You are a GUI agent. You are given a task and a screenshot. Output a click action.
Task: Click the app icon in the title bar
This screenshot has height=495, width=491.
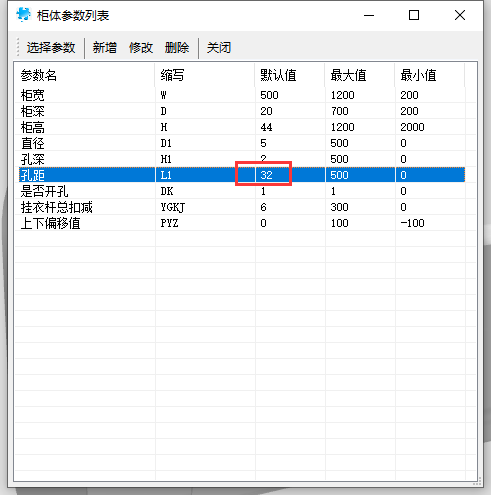point(23,15)
